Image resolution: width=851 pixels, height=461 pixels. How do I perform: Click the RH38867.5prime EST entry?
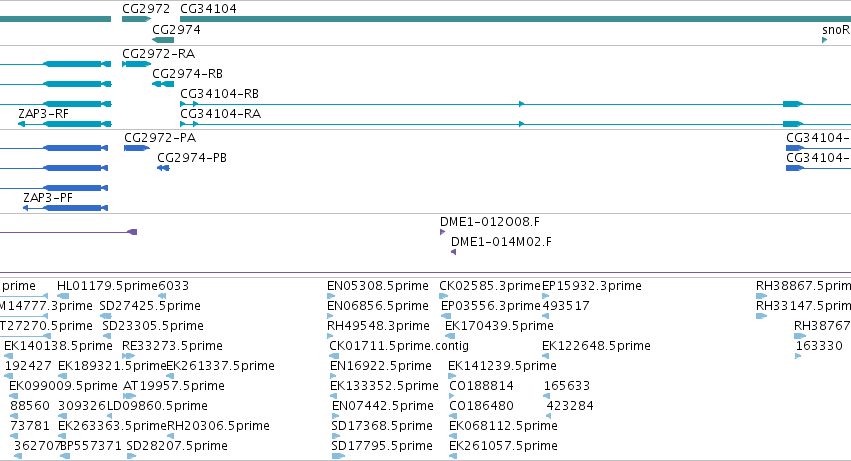pos(803,286)
